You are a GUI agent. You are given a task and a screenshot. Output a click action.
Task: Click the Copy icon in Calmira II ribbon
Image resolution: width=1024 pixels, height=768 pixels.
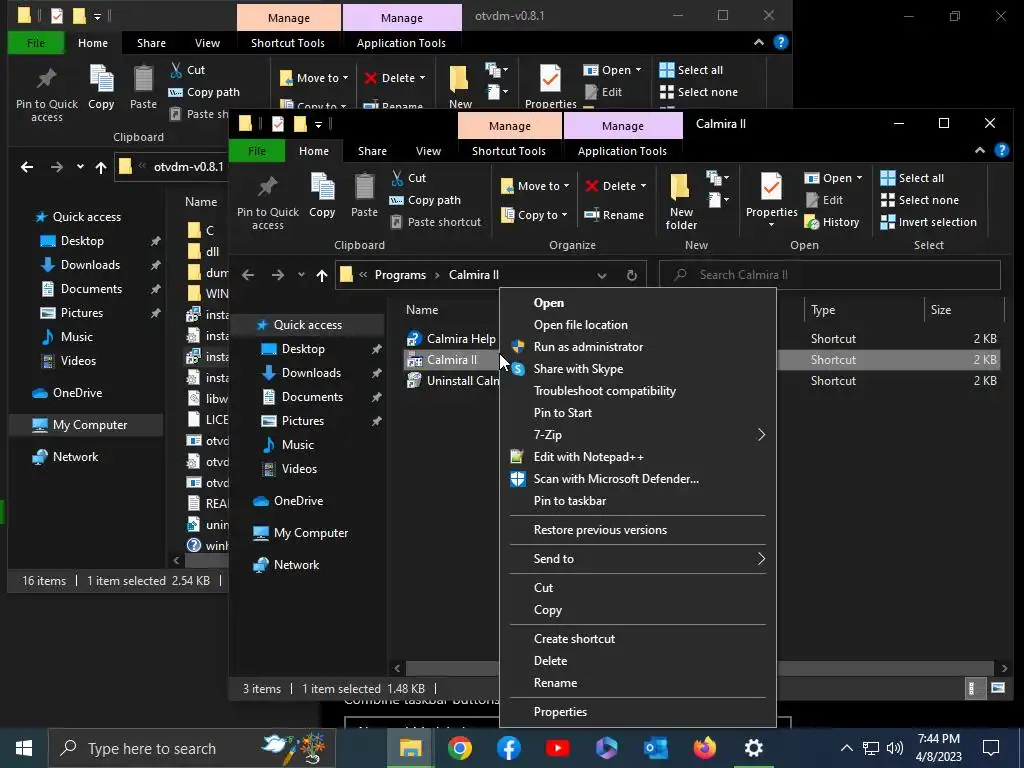(322, 195)
